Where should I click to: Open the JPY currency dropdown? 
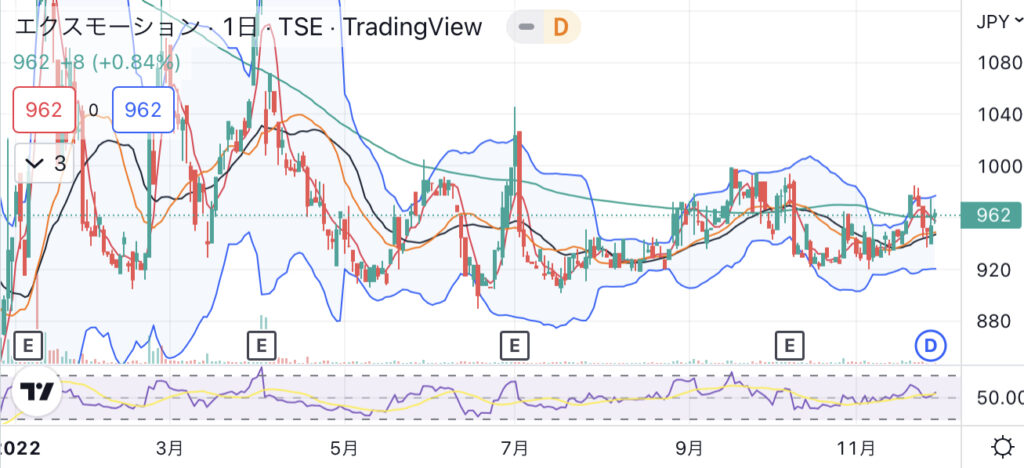pos(999,22)
